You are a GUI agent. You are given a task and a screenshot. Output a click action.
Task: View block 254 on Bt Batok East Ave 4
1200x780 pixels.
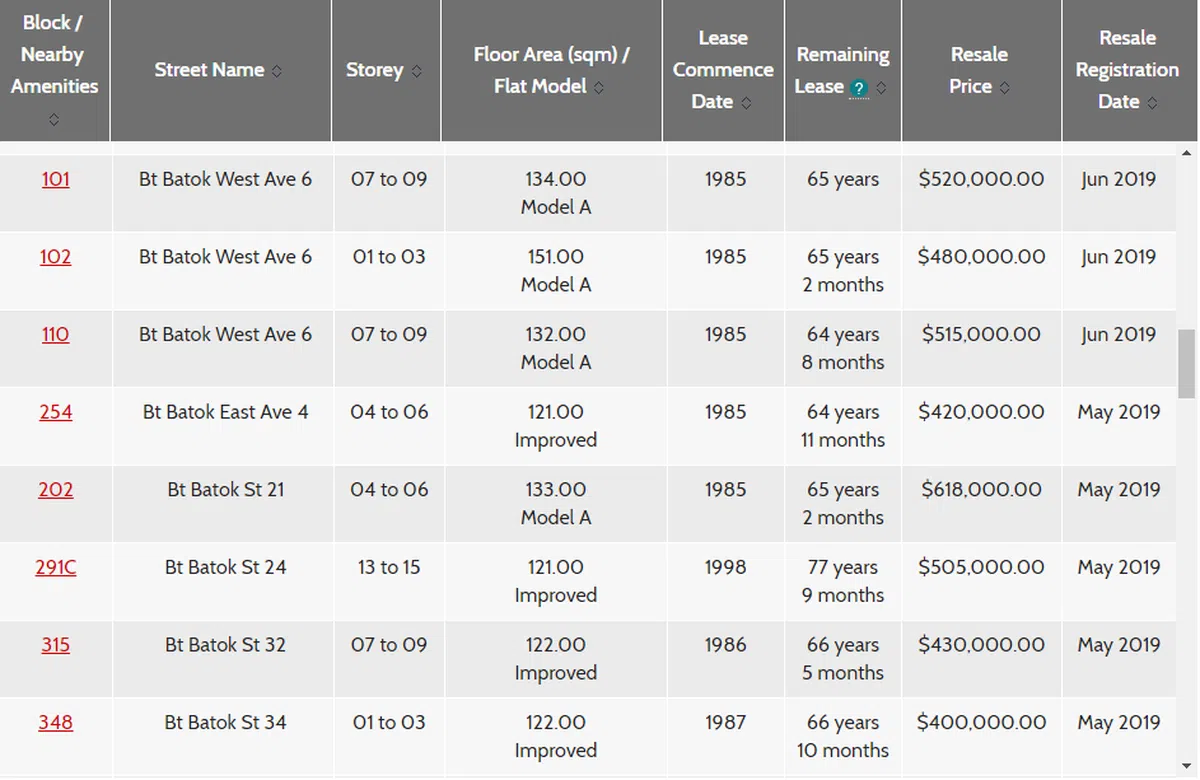coord(56,412)
